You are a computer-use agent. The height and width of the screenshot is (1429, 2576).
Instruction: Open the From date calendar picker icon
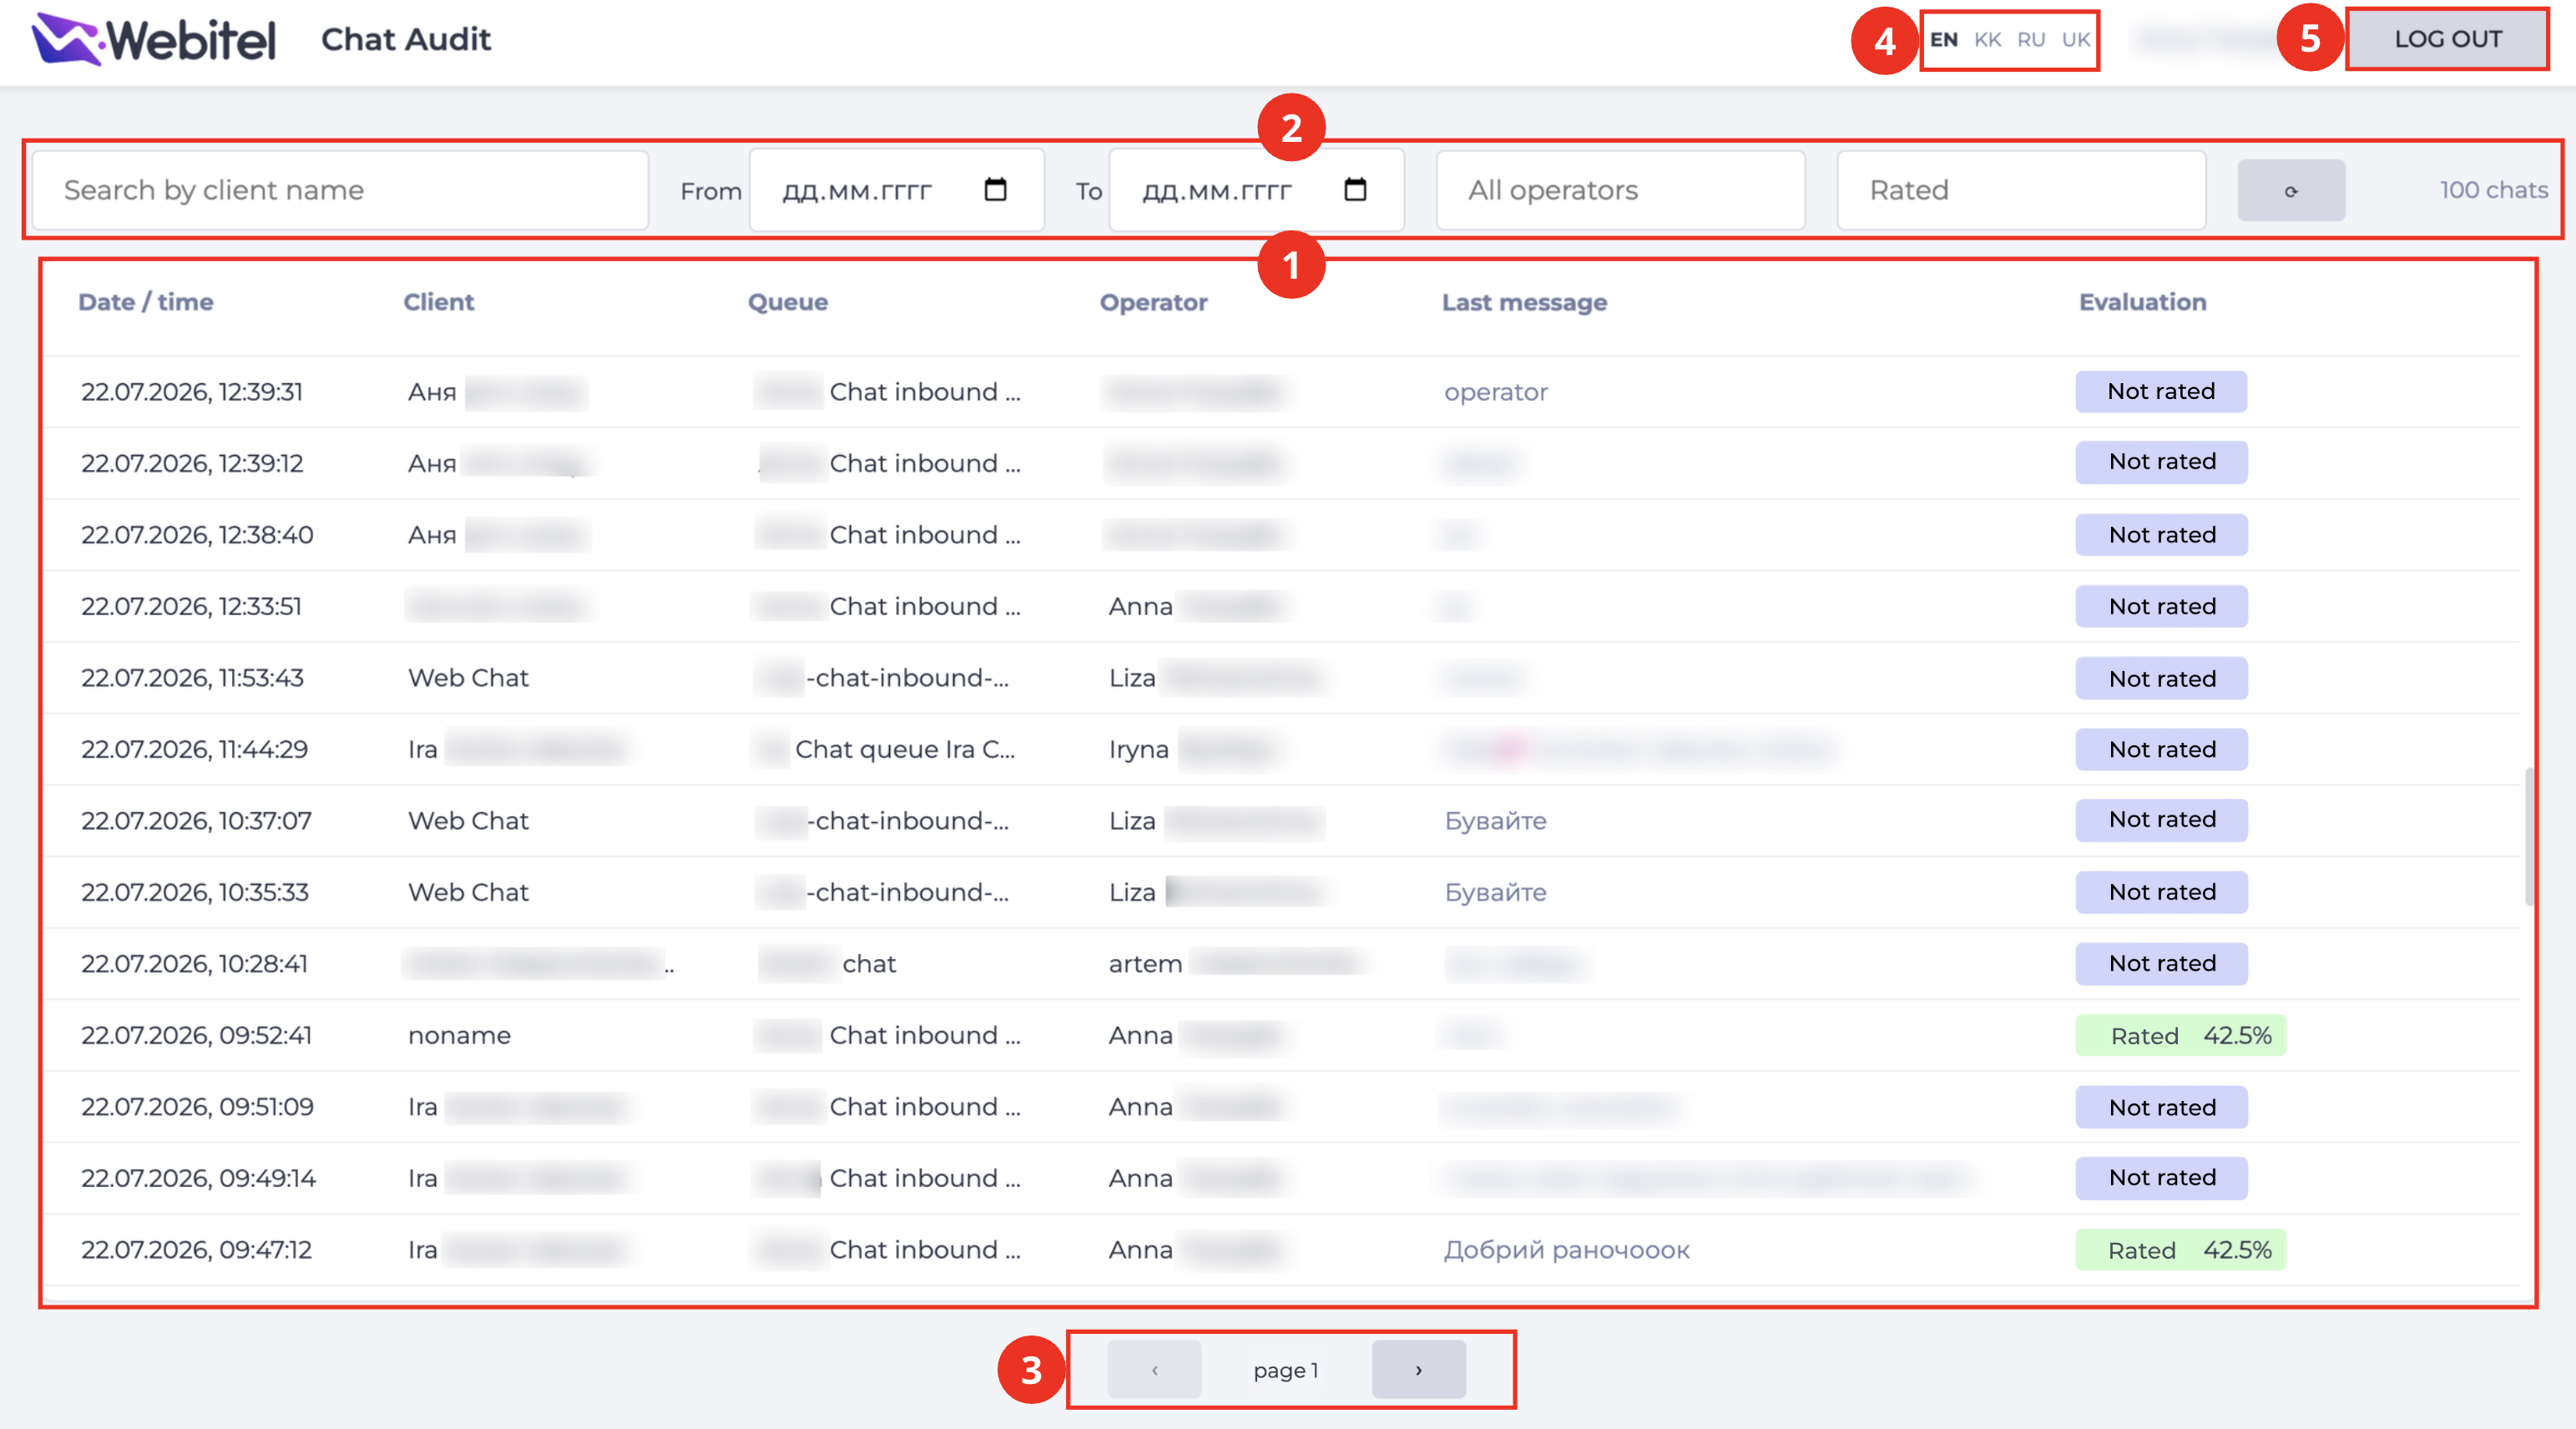point(995,190)
